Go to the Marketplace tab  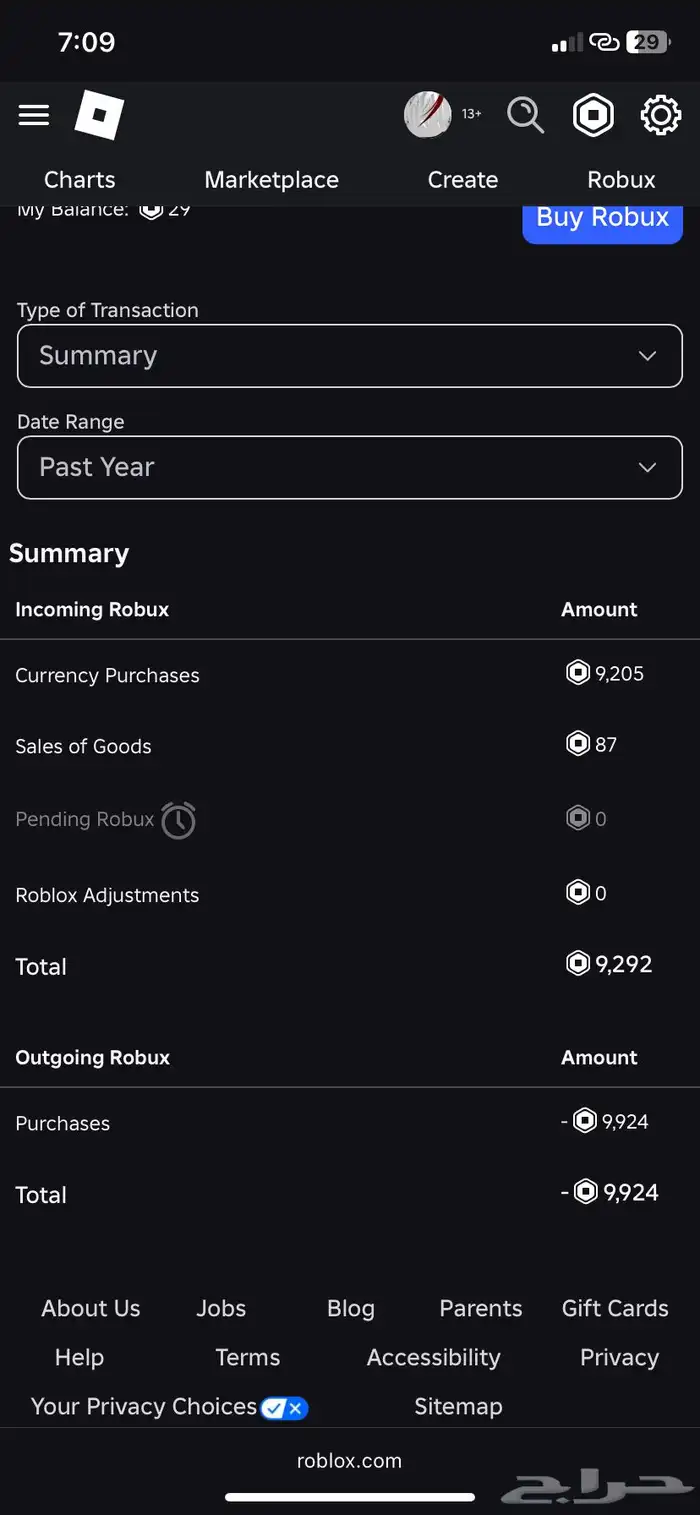271,180
